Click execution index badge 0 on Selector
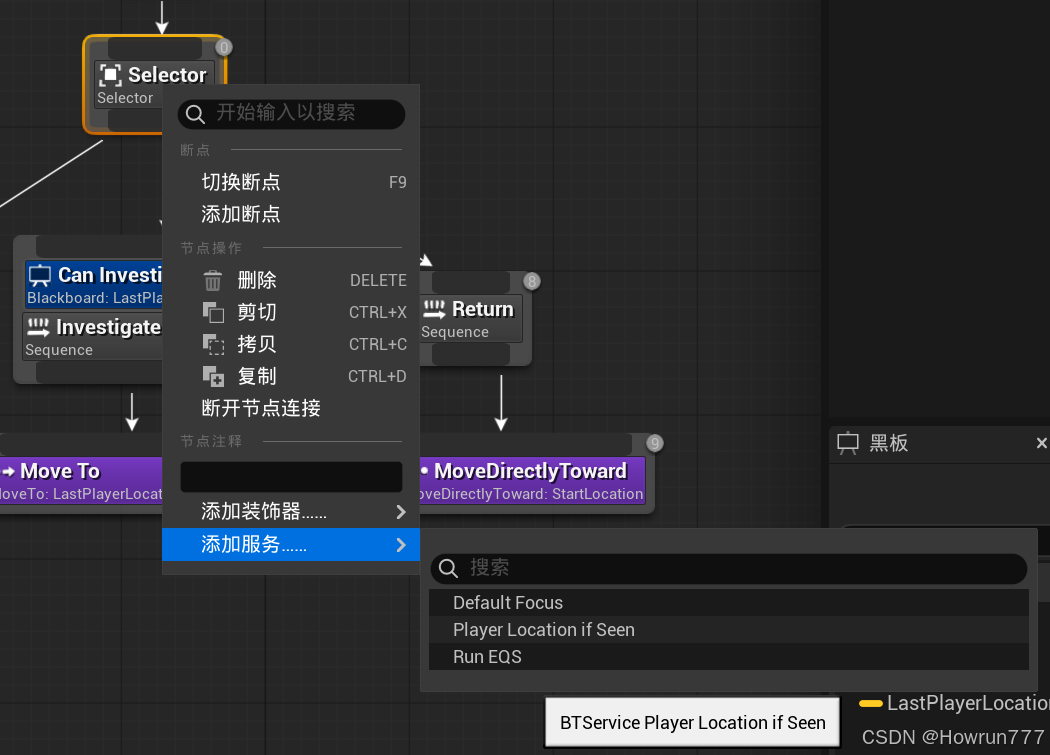The image size is (1050, 755). tap(224, 48)
